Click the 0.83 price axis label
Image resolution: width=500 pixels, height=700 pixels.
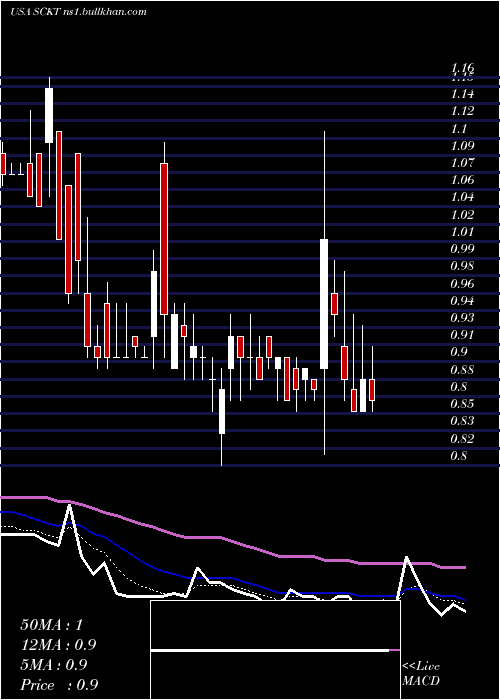point(462,421)
